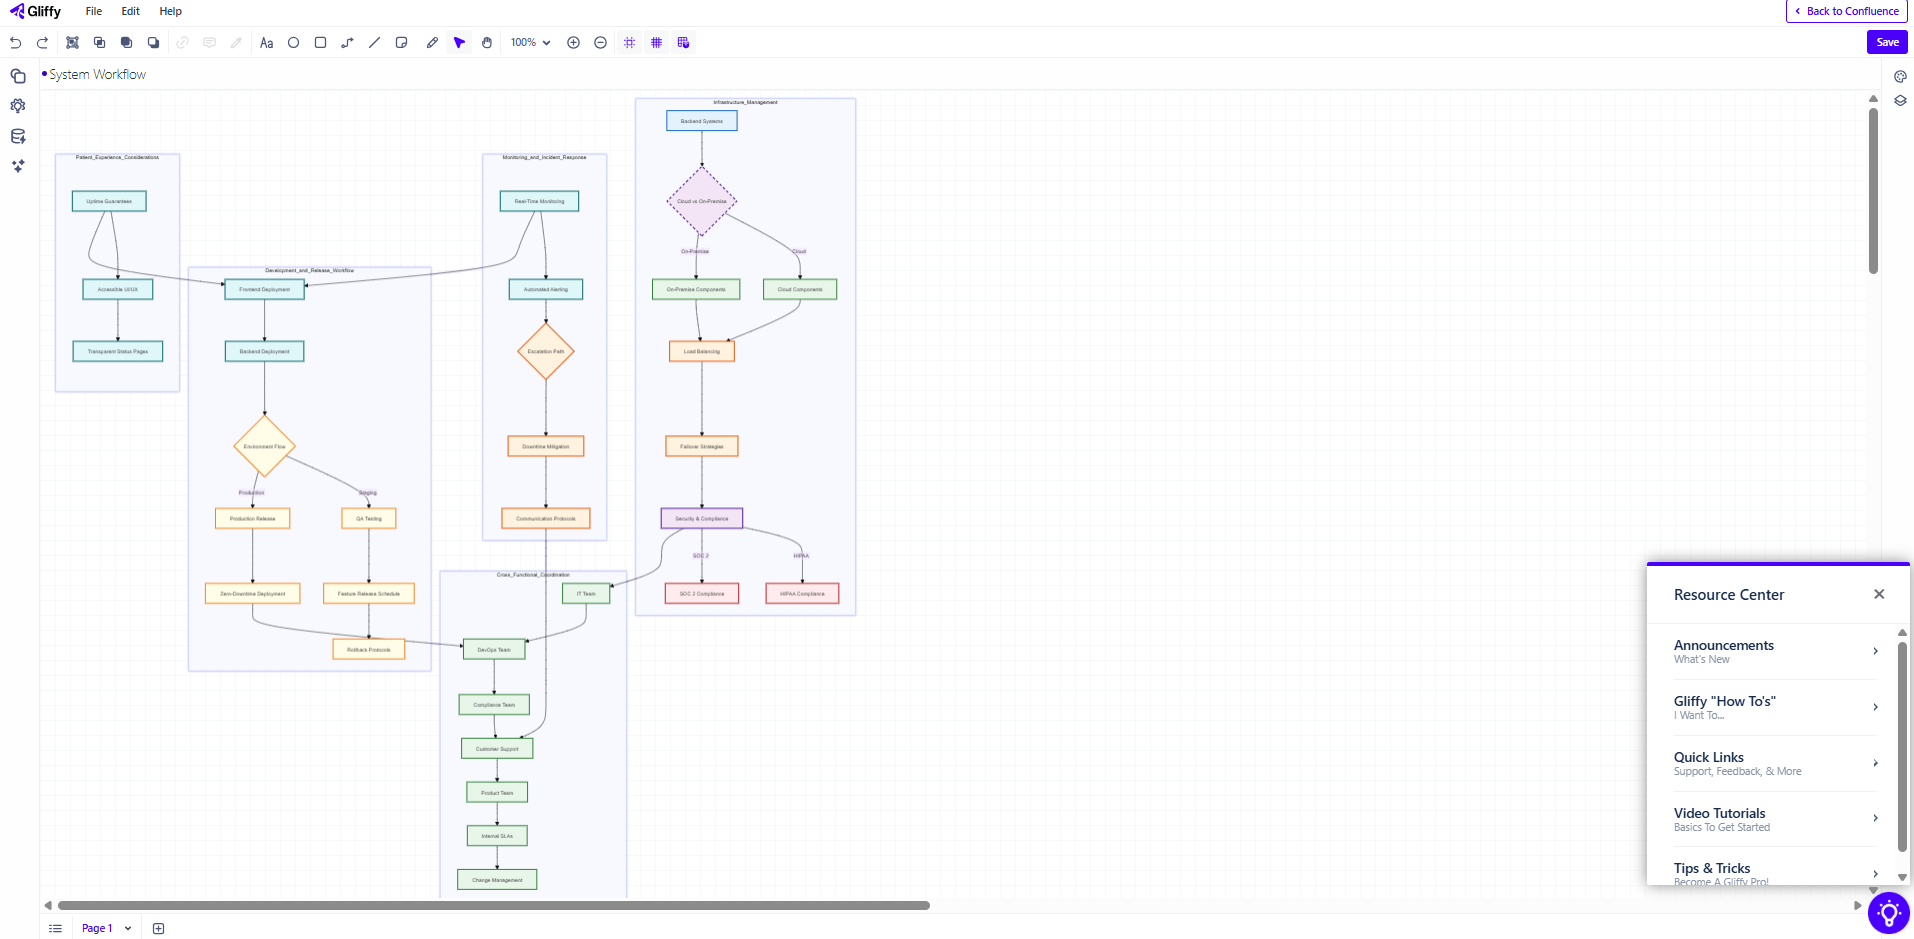Viewport: 1914px width, 939px height.
Task: Select the Connector tool
Action: pos(347,43)
